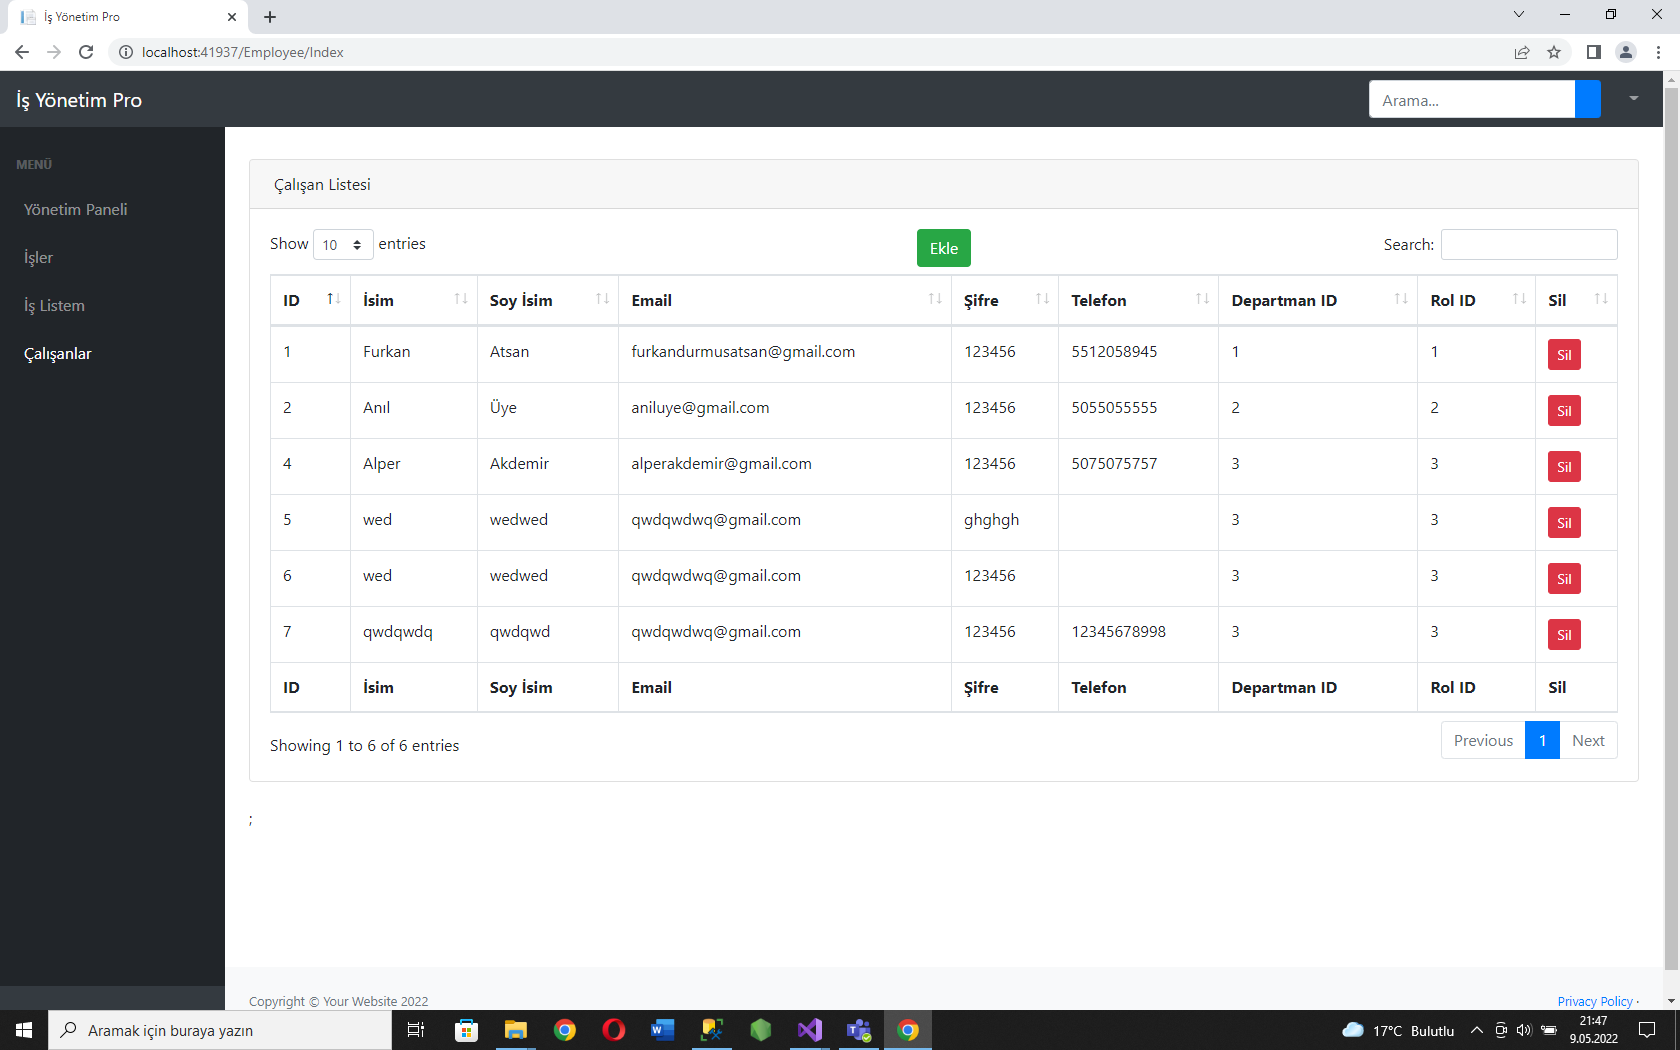Screen dimensions: 1680x1050
Task: Sort by Departman ID column arrows
Action: [x=1401, y=299]
